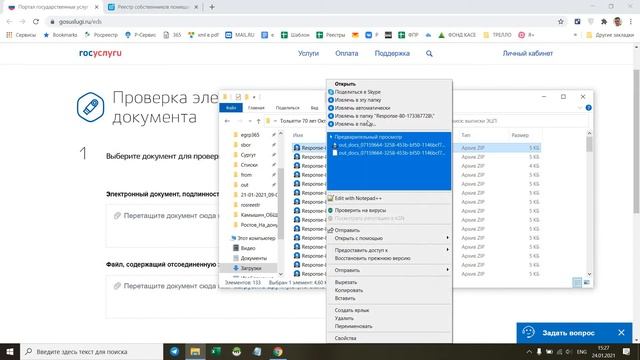Open the Росреестр bookmark
Screen dimensions: 640x360
[101, 35]
